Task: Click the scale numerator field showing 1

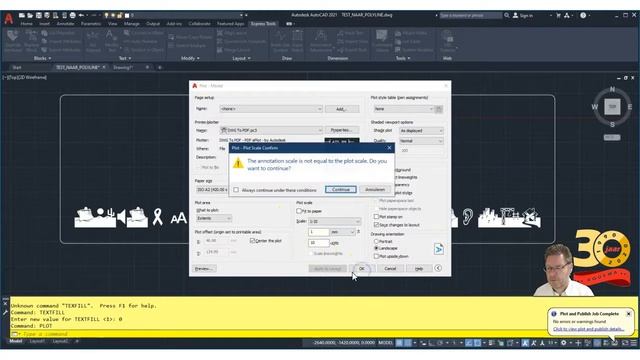Action: pyautogui.click(x=318, y=232)
